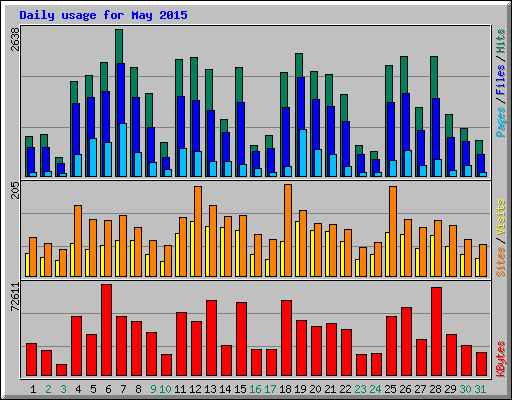Viewport: 512px width, 400px height.
Task: Select day 14 on the date axis
Action: [225, 389]
